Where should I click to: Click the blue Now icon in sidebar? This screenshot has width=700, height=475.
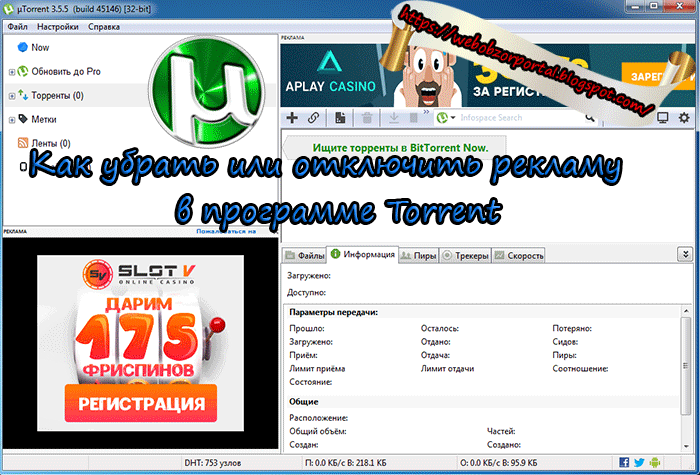22,47
